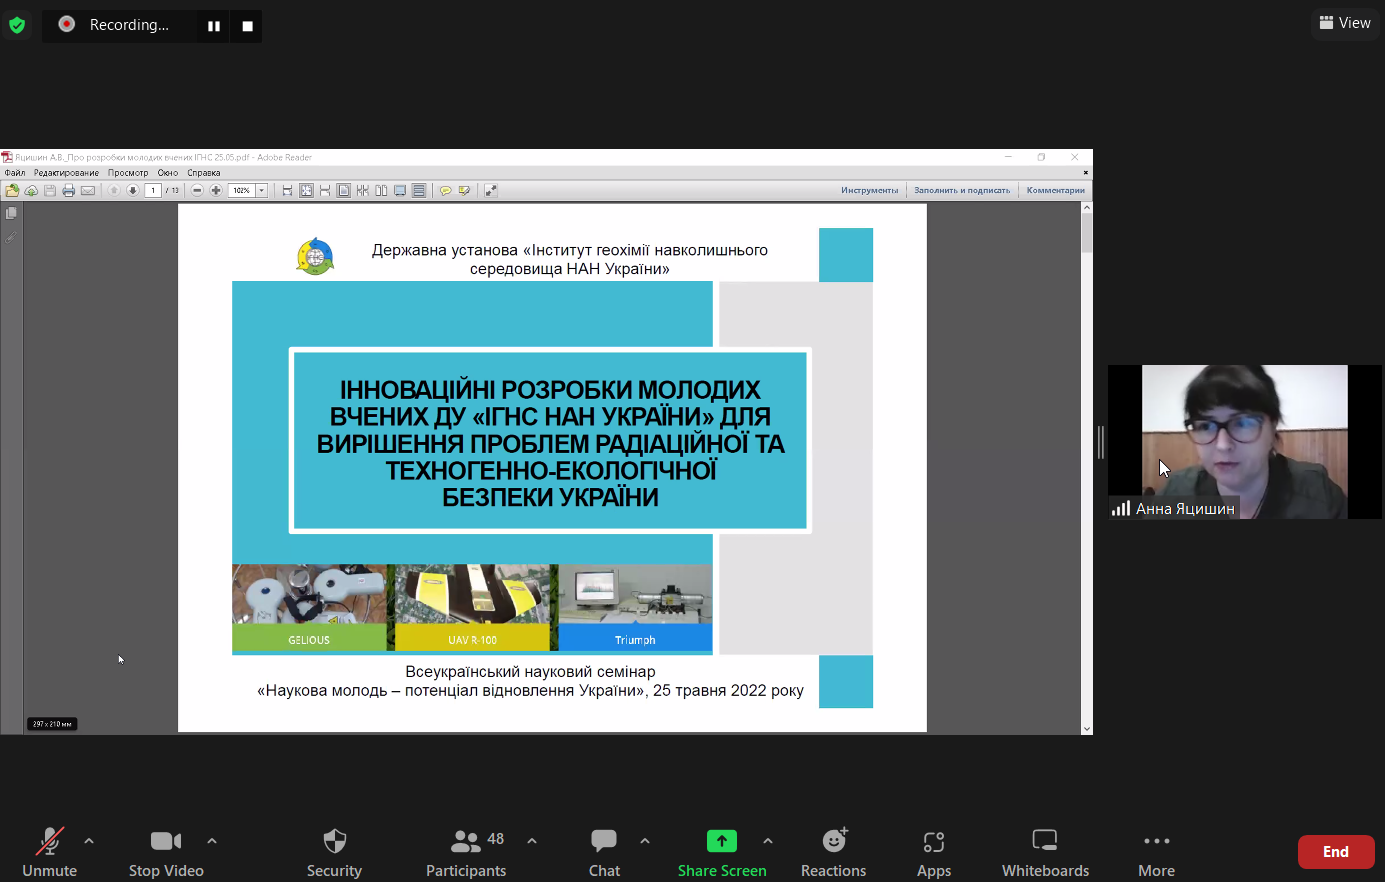Open the Reactions panel
Image resolution: width=1385 pixels, height=882 pixels.
tap(833, 852)
